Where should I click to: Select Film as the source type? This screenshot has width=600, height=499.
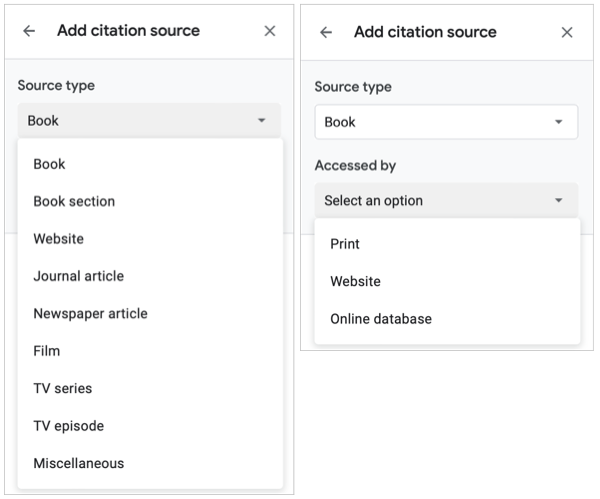point(46,351)
